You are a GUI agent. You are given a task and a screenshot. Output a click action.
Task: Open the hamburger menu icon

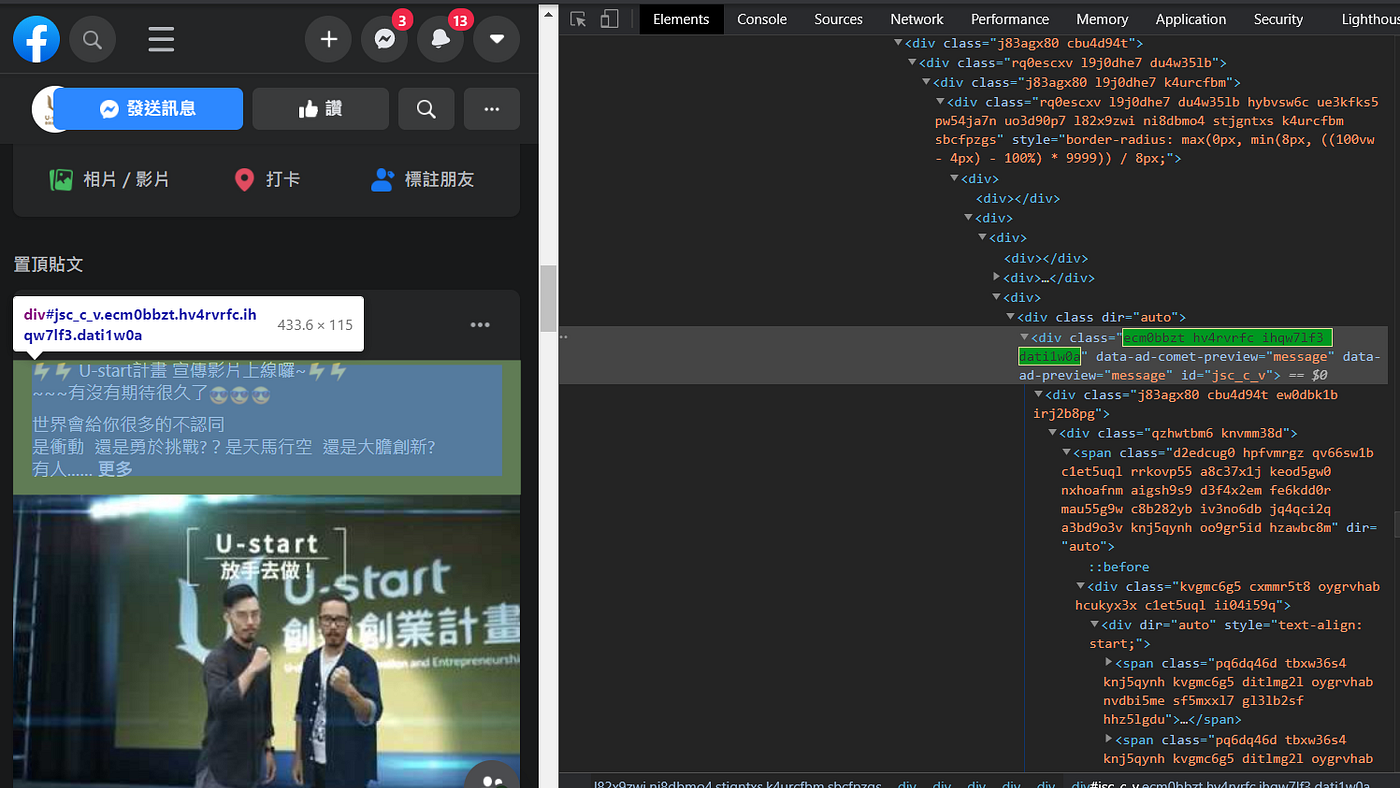(161, 40)
